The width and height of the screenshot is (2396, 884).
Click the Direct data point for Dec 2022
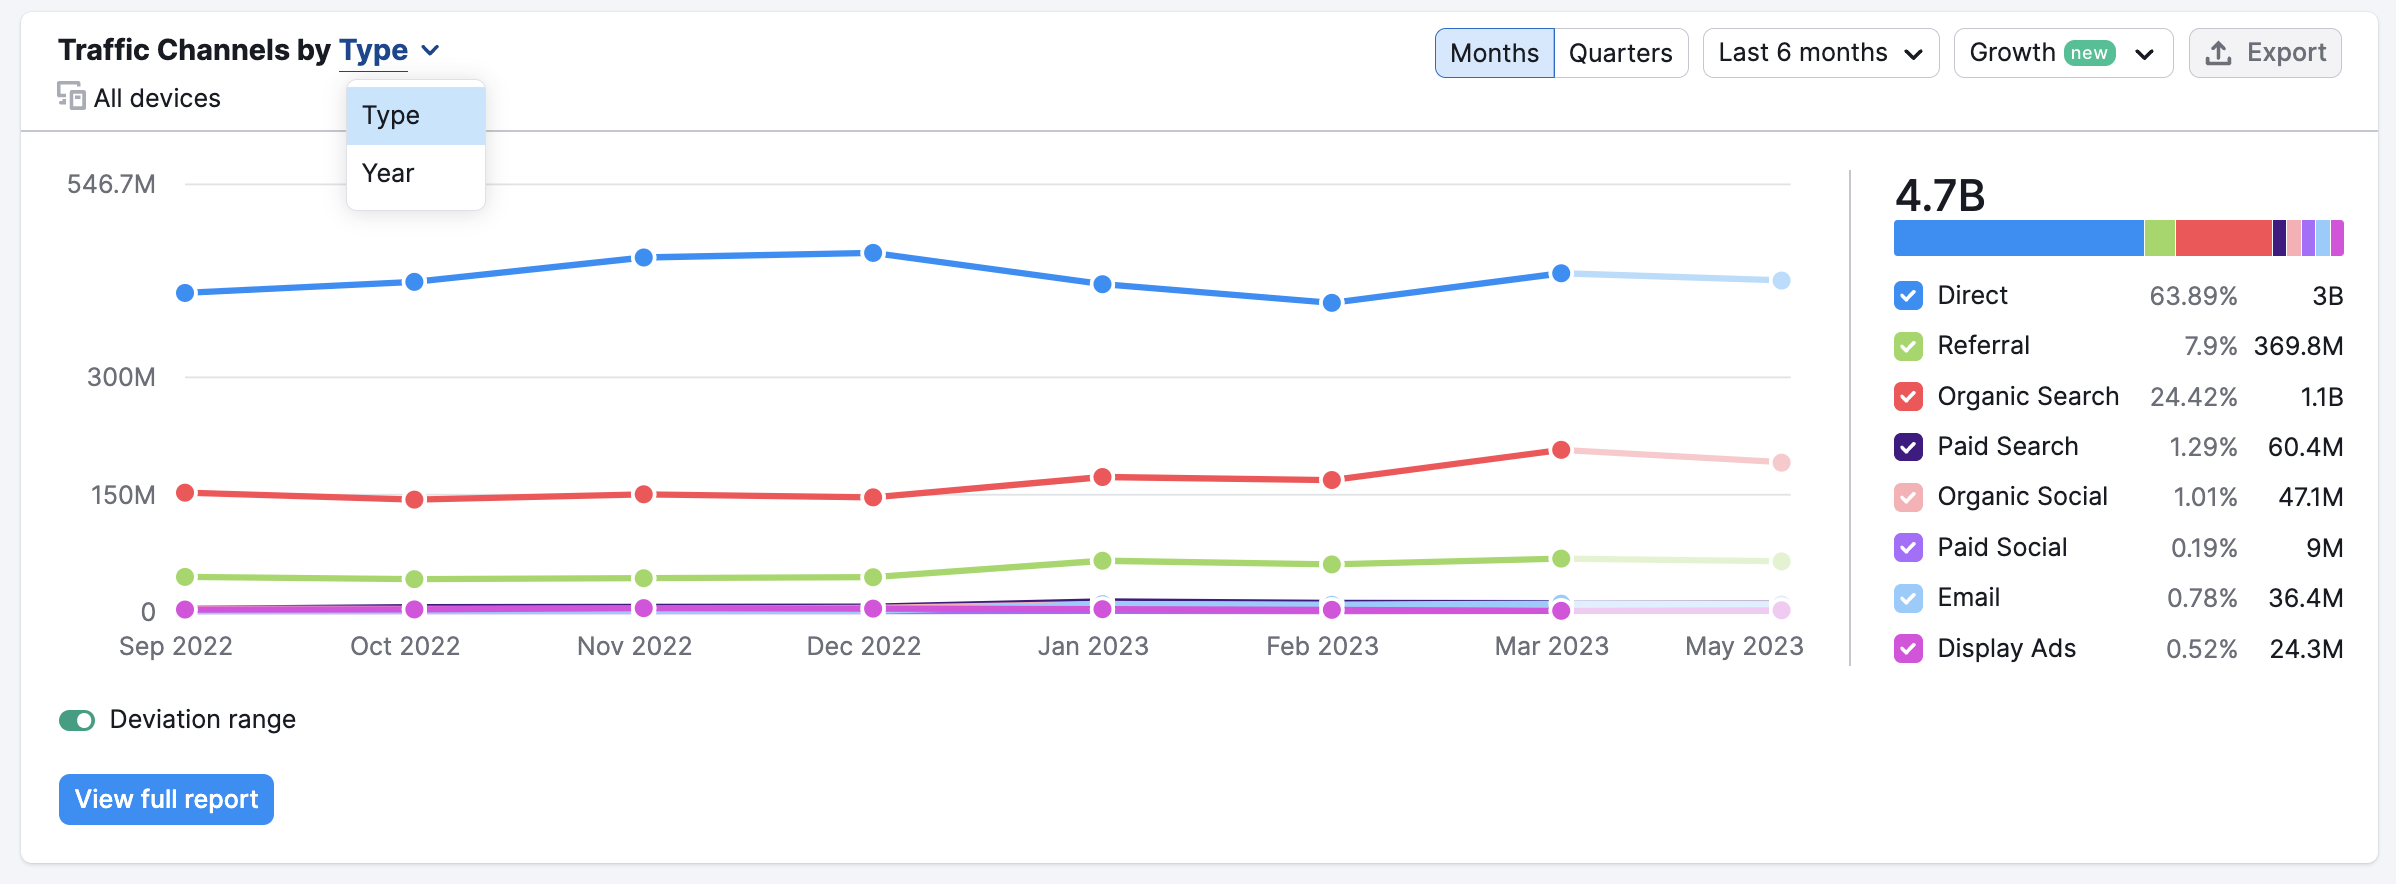[873, 253]
